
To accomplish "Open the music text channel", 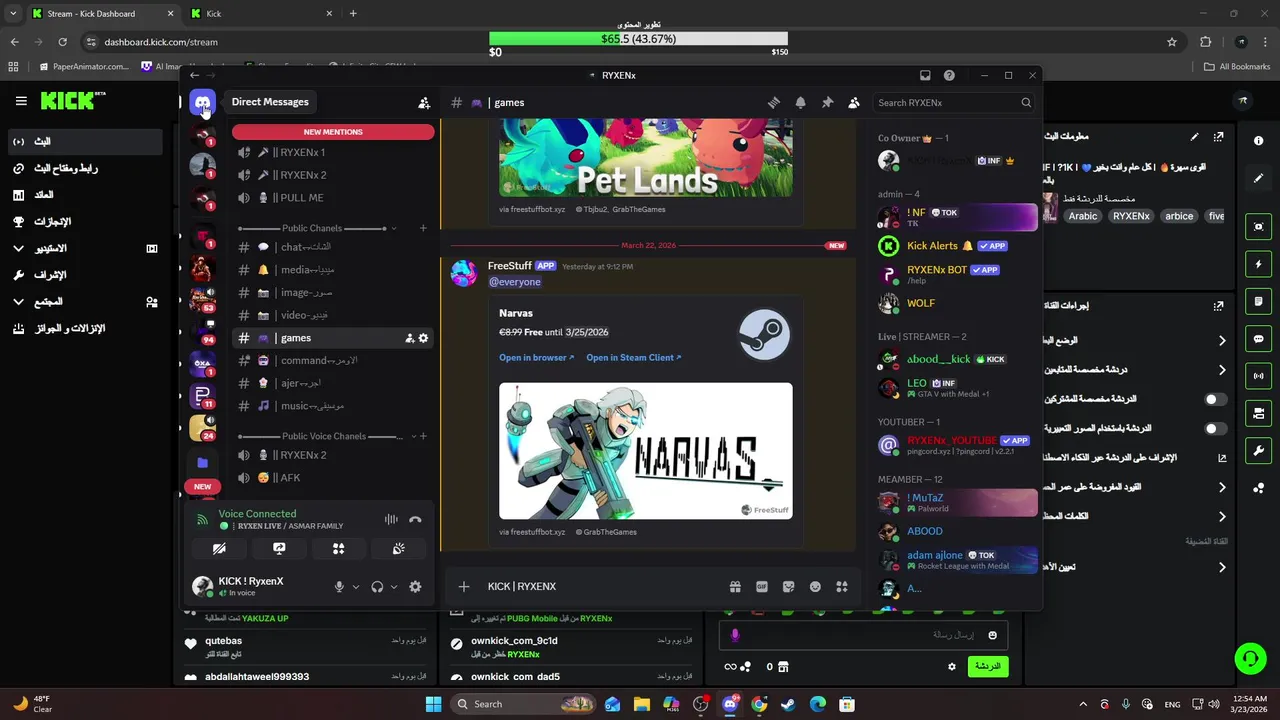I will (333, 406).
